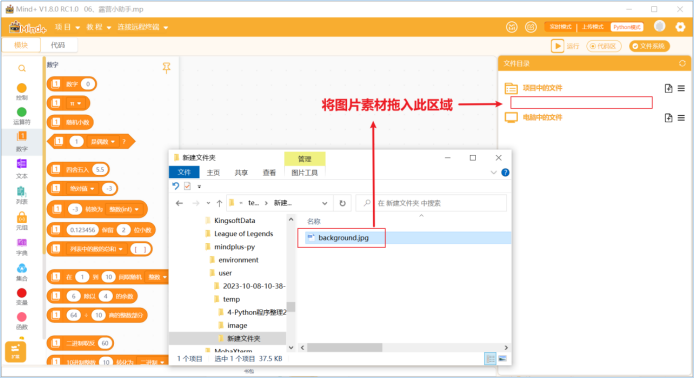Open Explorer help question-mark icon
695x379 pixels.
point(505,172)
